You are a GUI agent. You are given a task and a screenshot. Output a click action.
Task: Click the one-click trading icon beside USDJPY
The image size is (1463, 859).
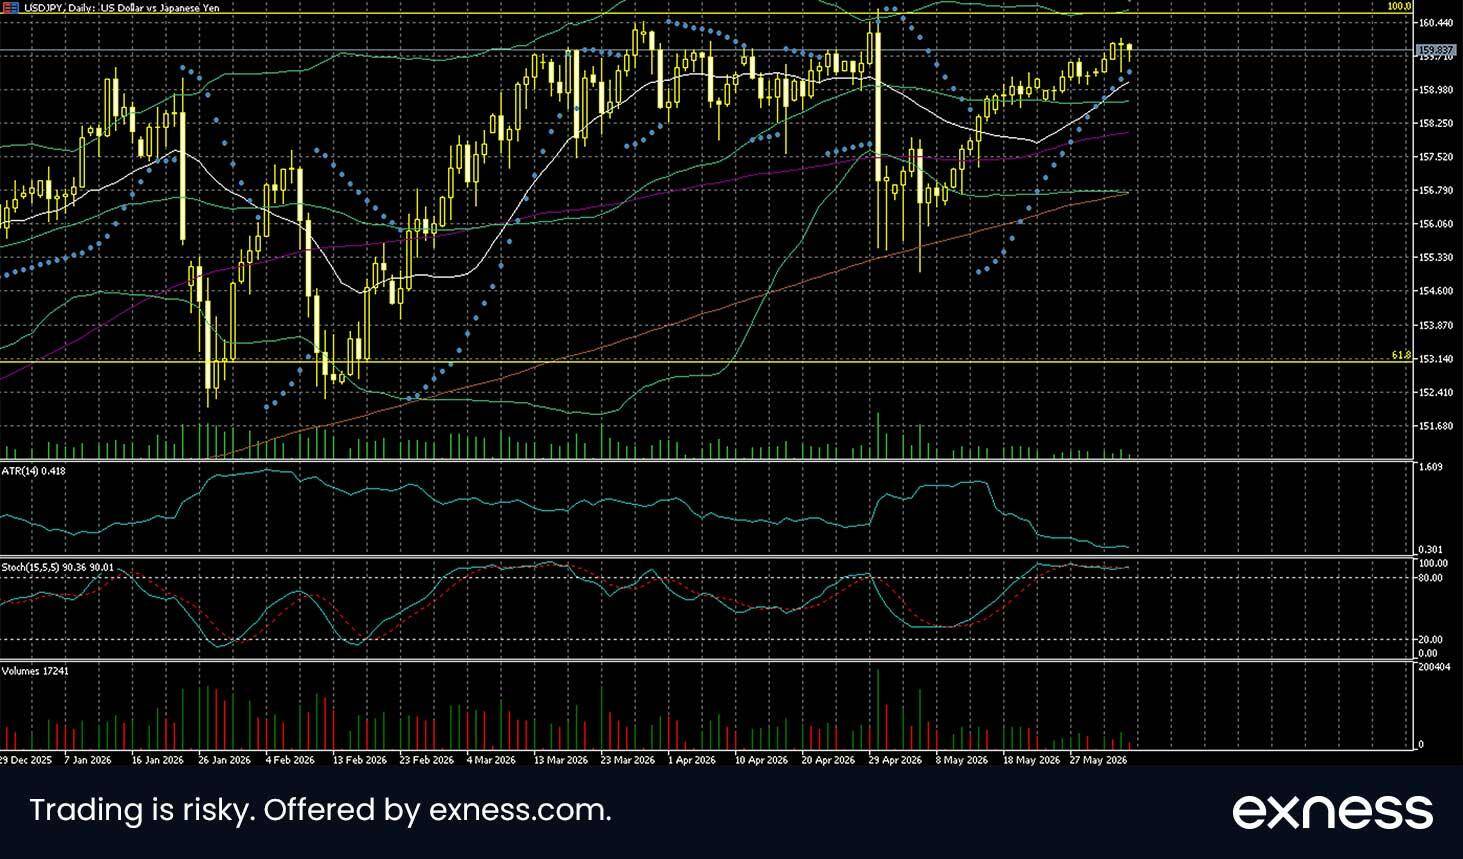click(x=10, y=7)
